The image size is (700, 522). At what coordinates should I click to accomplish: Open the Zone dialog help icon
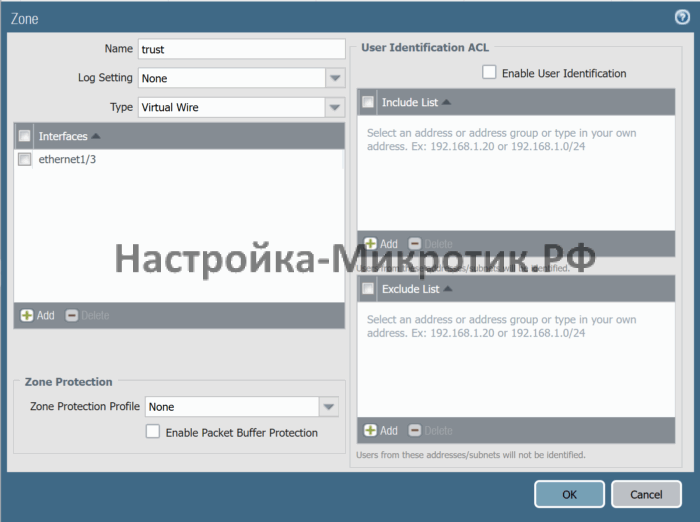(682, 17)
